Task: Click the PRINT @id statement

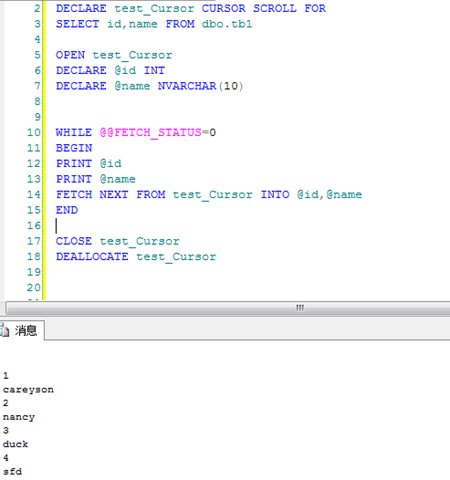Action: pyautogui.click(x=89, y=163)
